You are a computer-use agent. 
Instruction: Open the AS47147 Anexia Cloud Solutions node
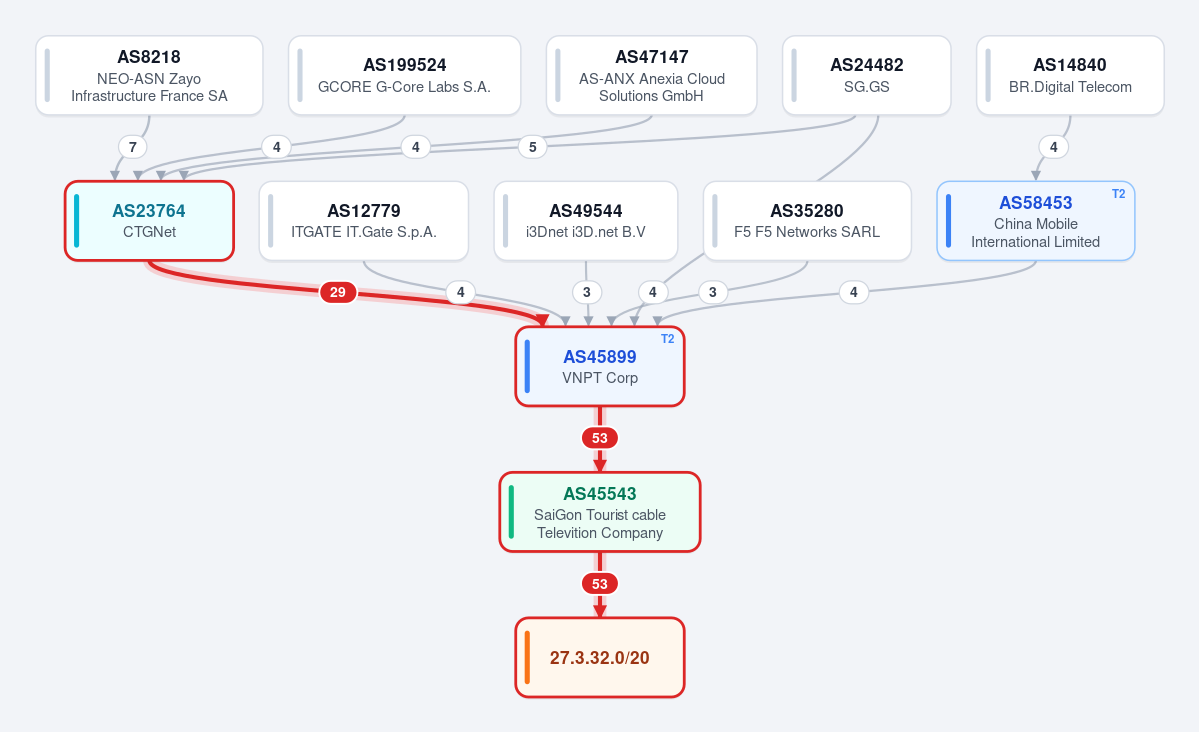click(651, 76)
